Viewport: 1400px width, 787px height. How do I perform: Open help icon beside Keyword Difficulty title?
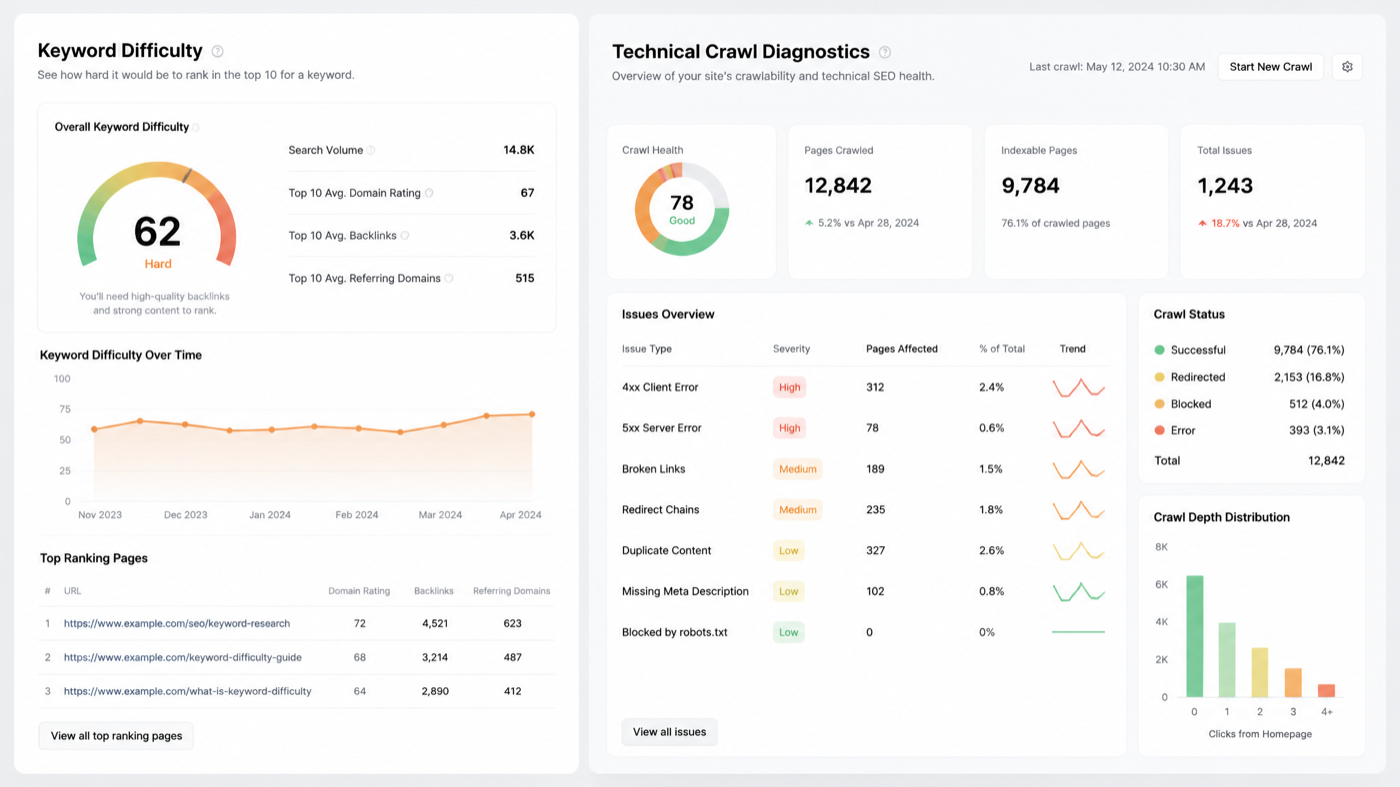pyautogui.click(x=217, y=51)
